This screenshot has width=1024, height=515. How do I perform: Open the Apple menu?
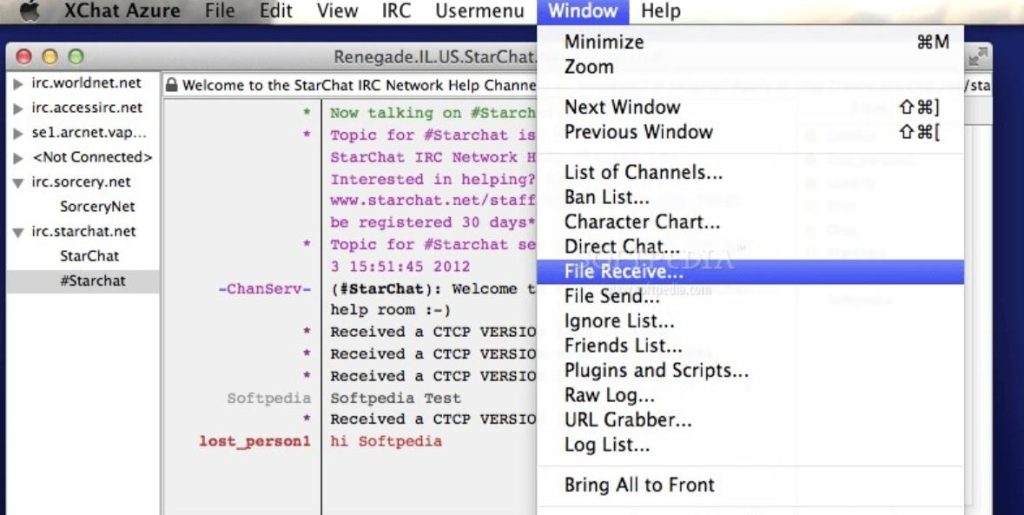pyautogui.click(x=30, y=11)
